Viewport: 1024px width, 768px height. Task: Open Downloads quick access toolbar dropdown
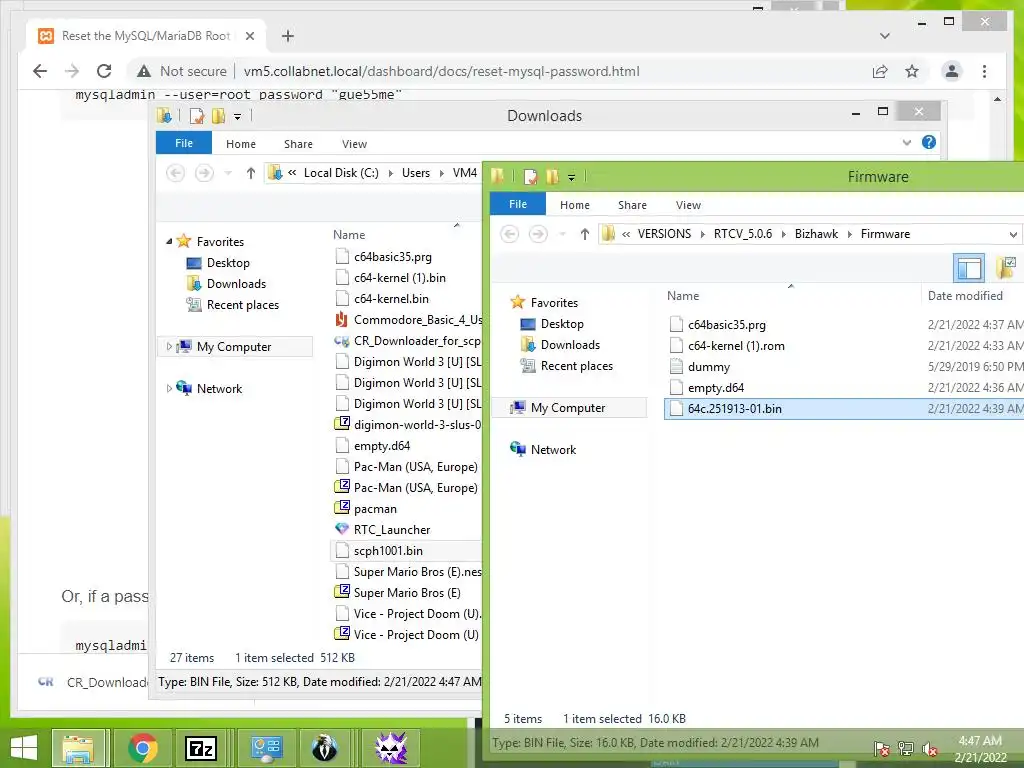238,116
